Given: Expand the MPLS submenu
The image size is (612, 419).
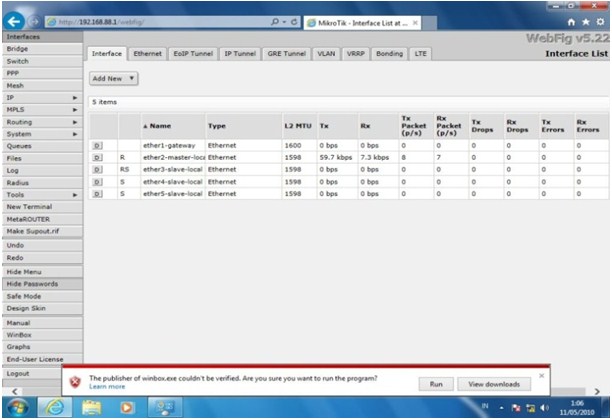Looking at the screenshot, I should [42, 110].
